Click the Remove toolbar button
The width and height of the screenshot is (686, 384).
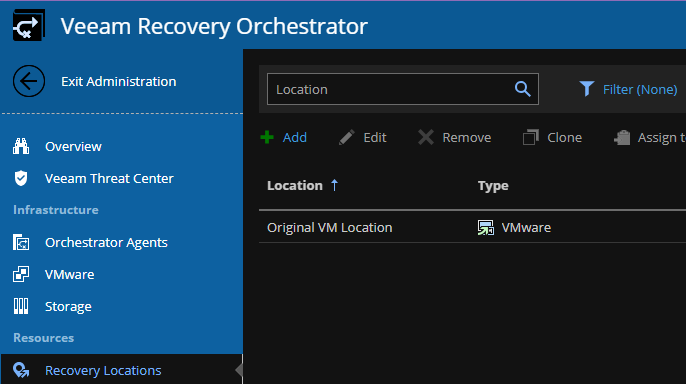(x=454, y=137)
